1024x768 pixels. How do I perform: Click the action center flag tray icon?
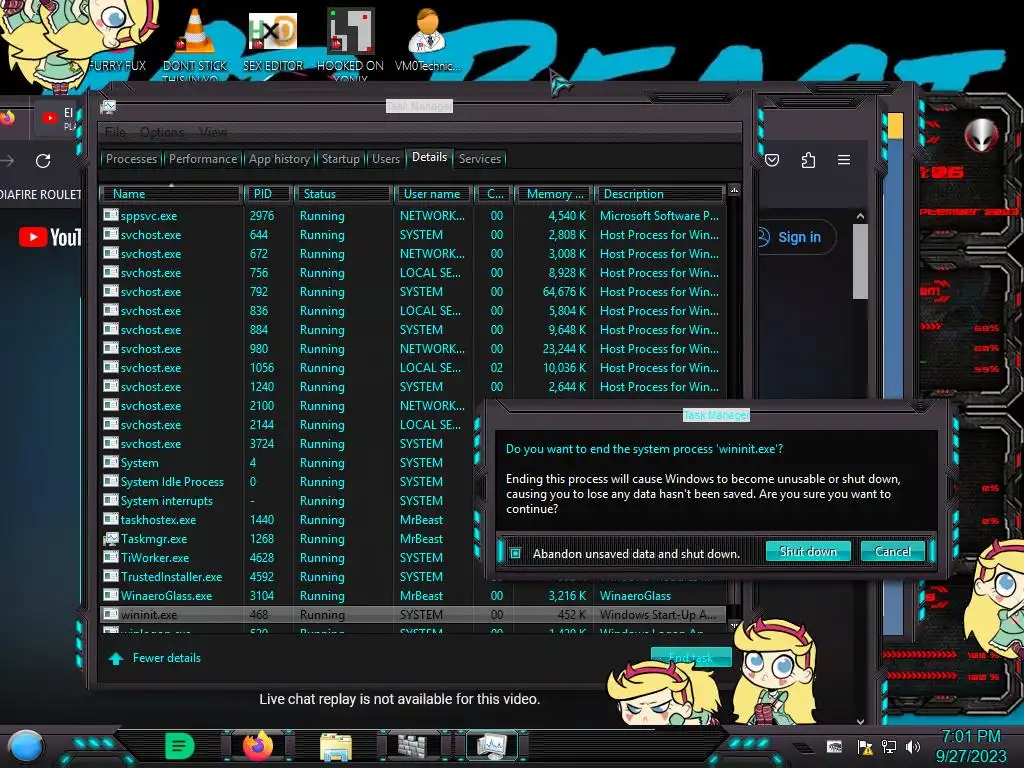click(x=865, y=746)
